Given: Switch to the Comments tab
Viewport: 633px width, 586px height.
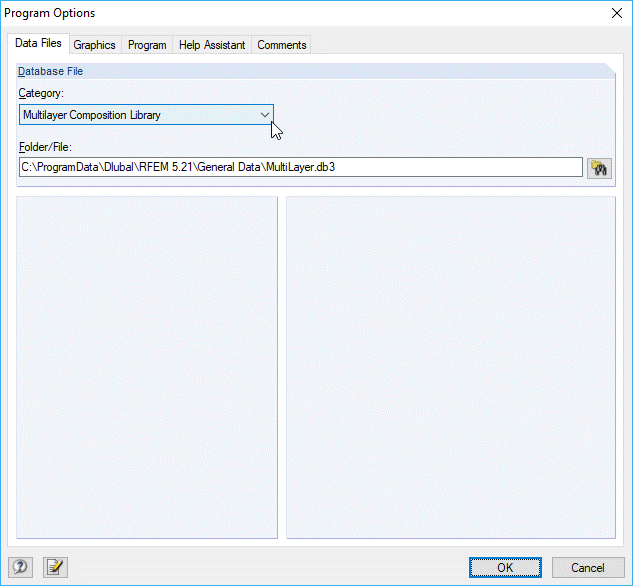Looking at the screenshot, I should click(282, 45).
